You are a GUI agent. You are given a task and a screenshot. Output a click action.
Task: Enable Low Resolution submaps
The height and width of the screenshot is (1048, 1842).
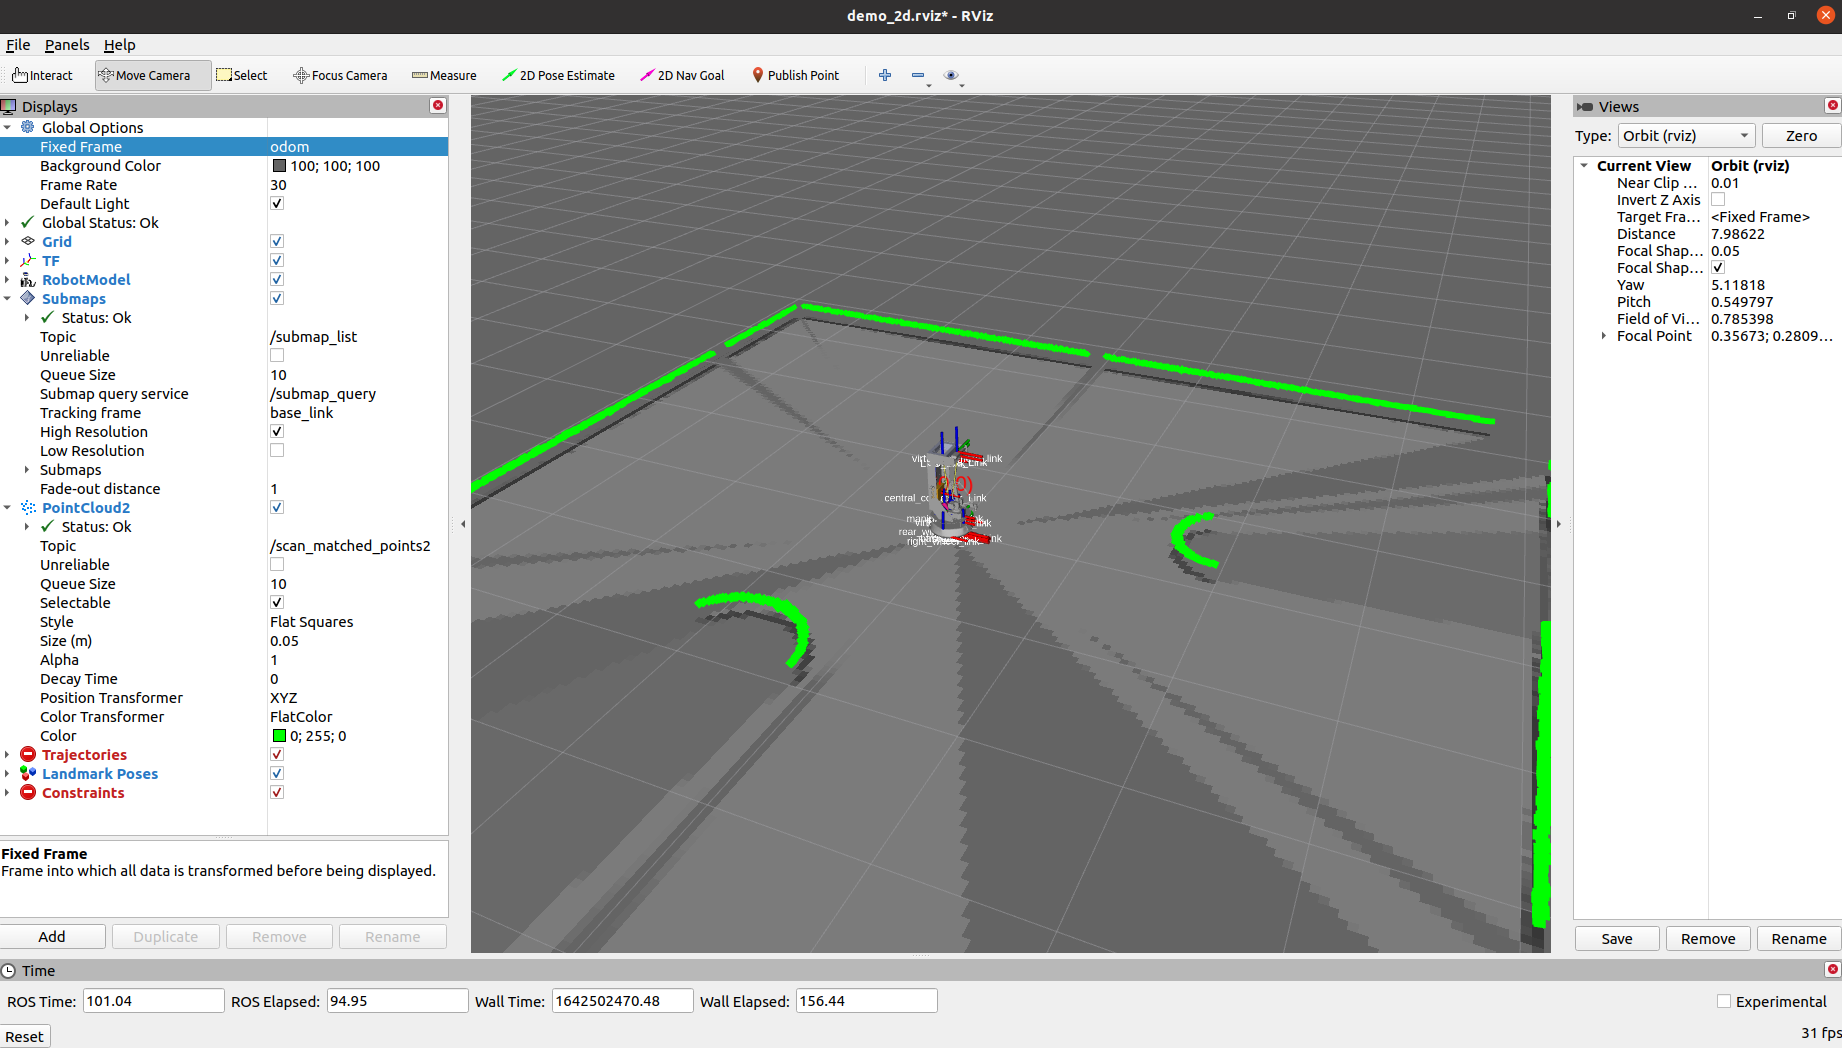pos(277,450)
